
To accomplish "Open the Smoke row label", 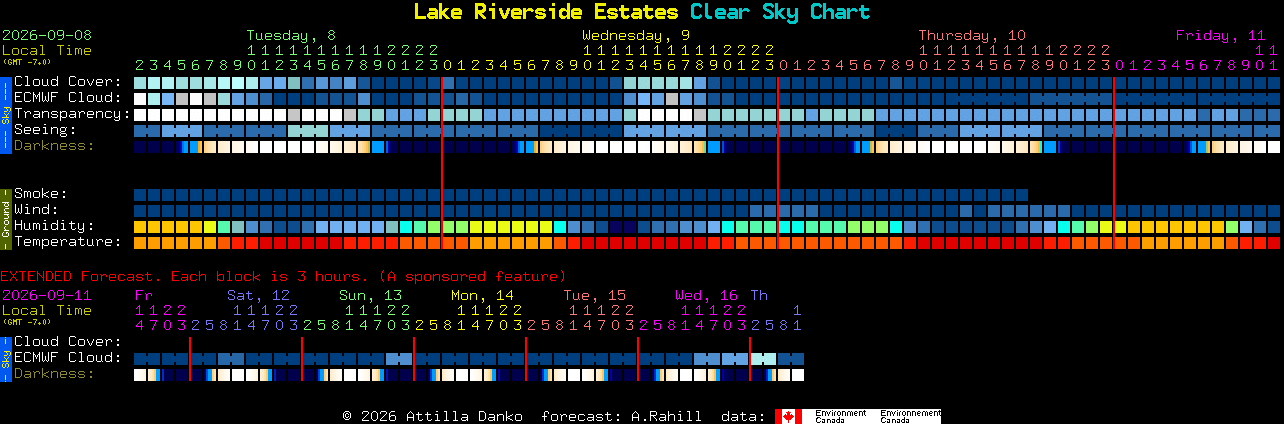I will tap(41, 194).
